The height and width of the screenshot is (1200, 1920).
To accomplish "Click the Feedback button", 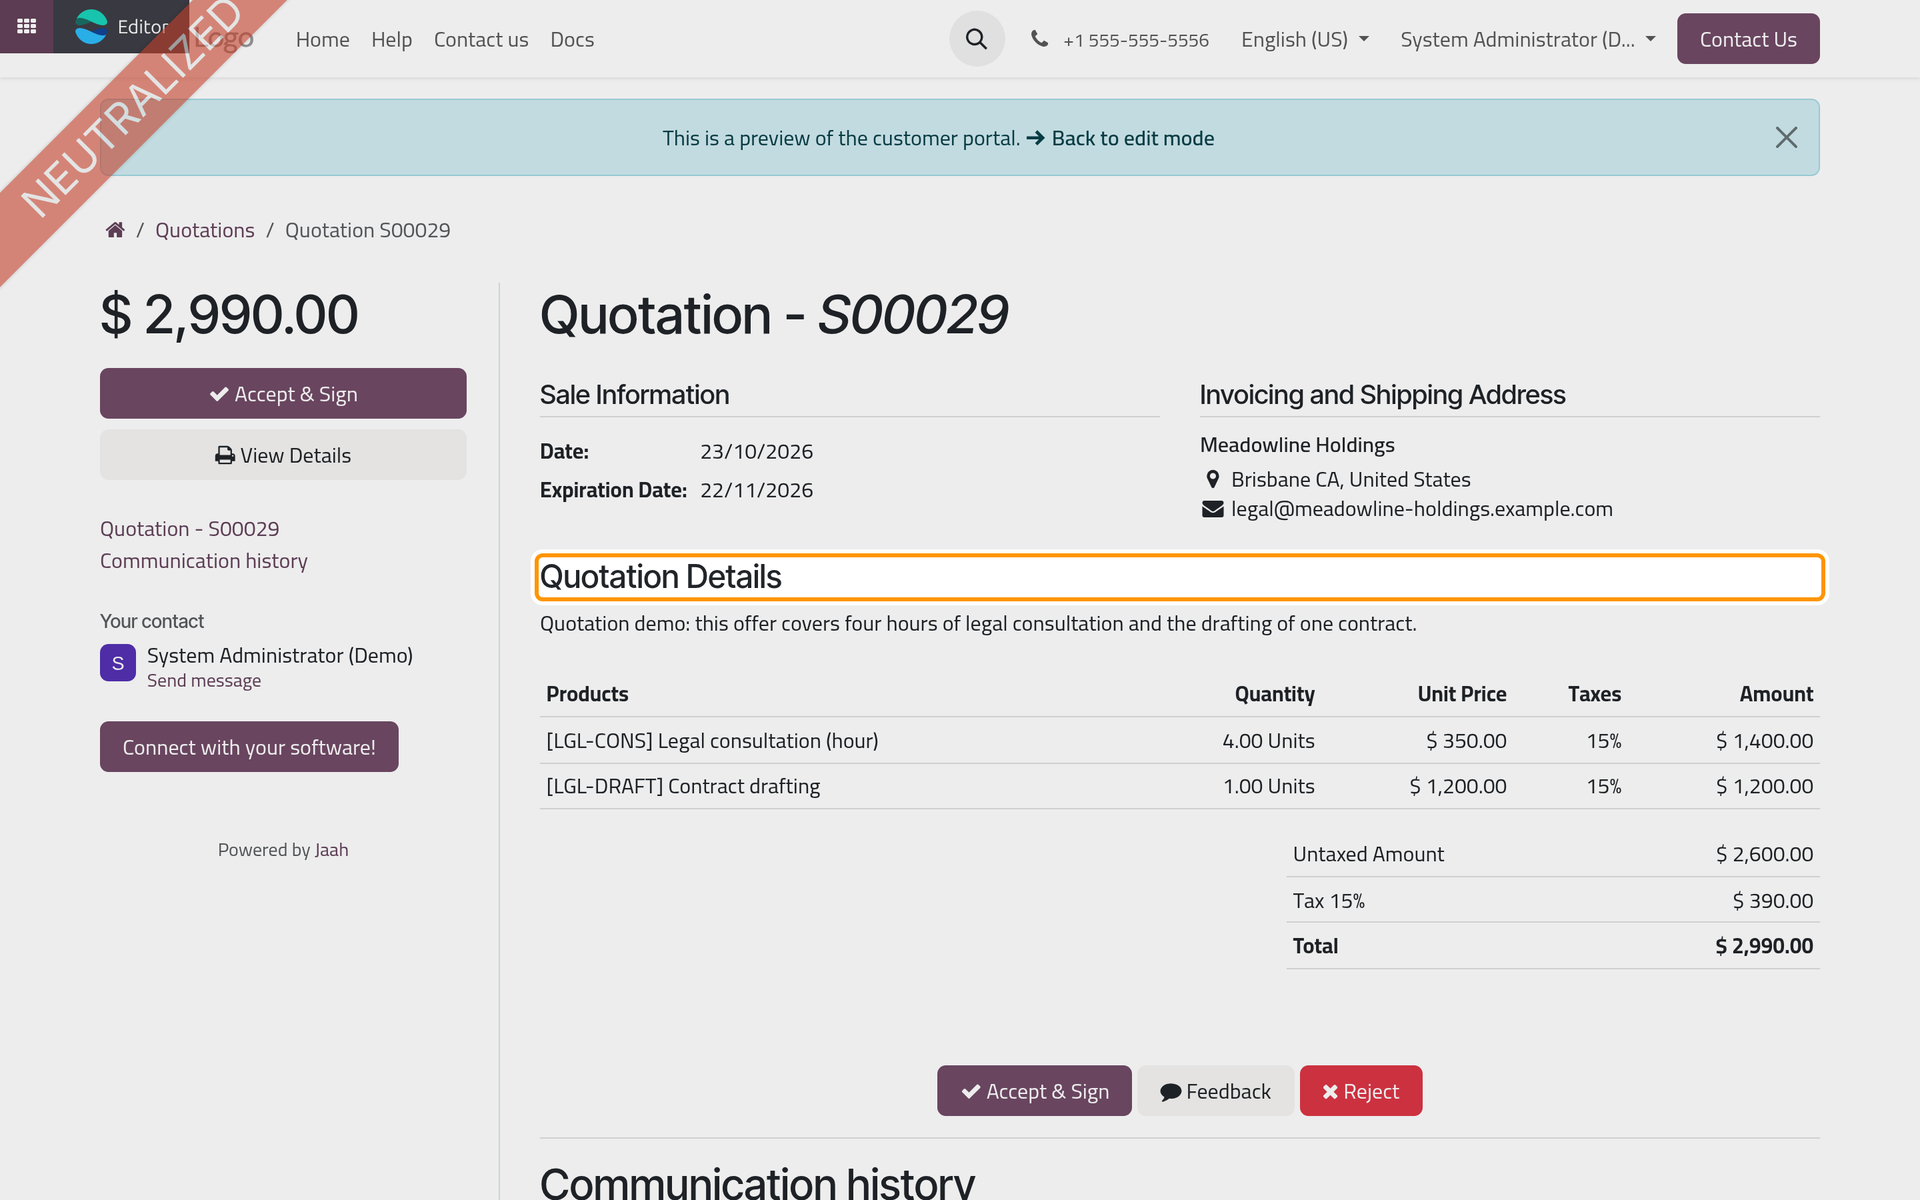I will [x=1215, y=1091].
